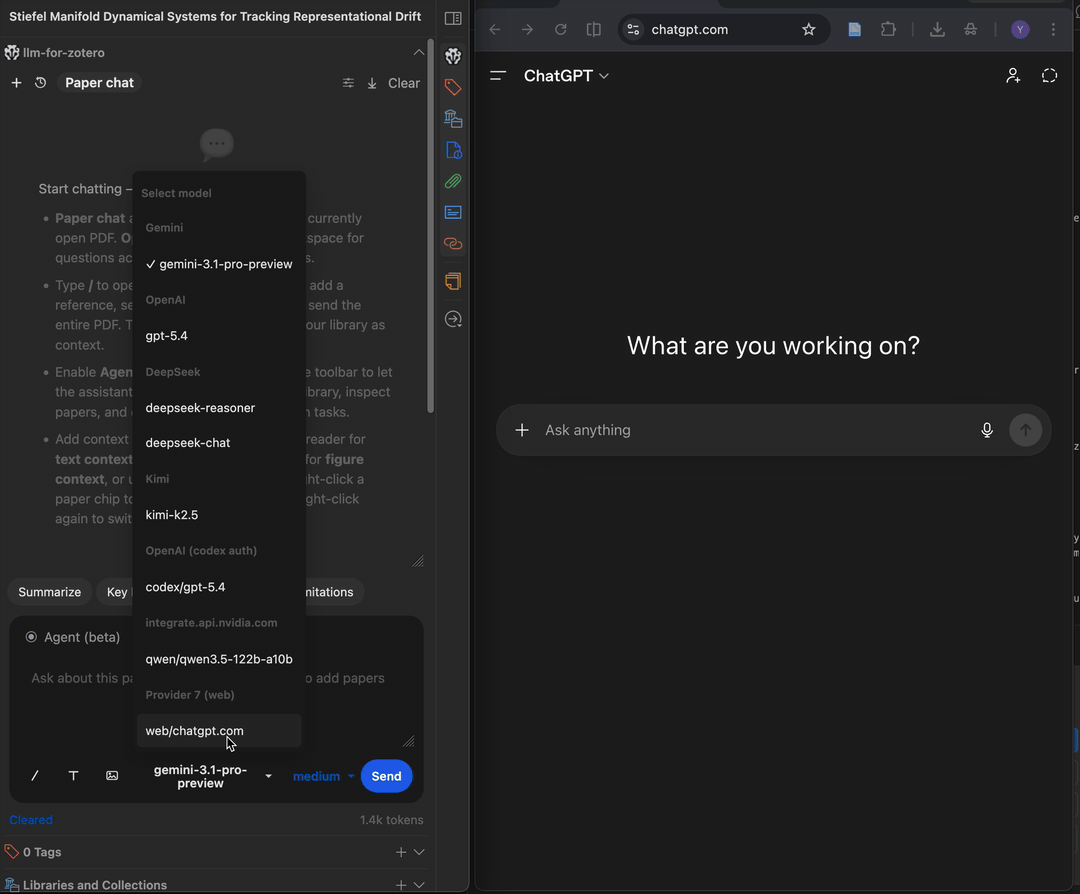
Task: Click the ChatGPT invite people icon
Action: (1013, 76)
